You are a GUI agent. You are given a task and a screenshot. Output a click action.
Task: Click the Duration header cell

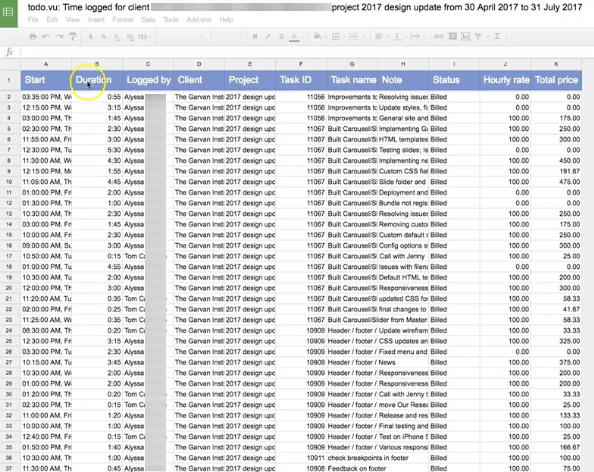97,80
